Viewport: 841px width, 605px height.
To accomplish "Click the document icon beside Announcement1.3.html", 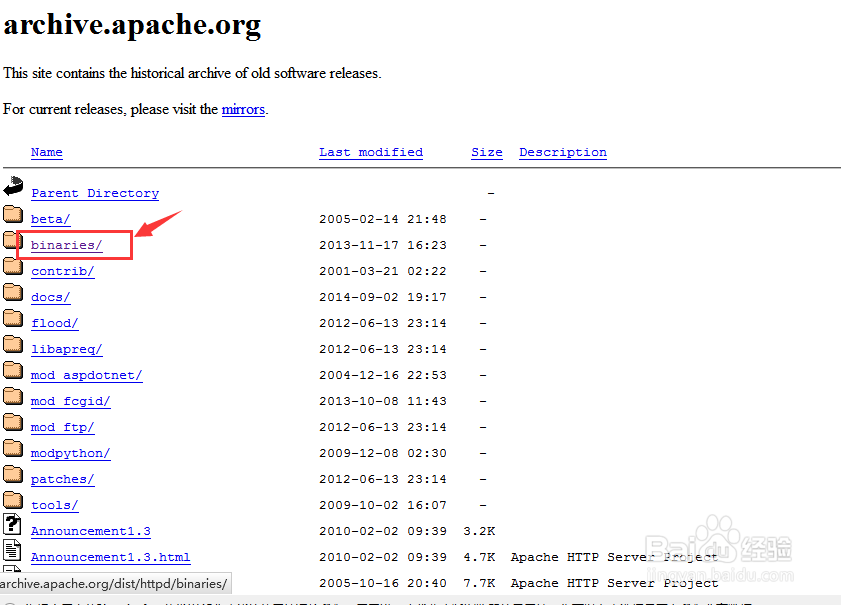I will tap(12, 550).
